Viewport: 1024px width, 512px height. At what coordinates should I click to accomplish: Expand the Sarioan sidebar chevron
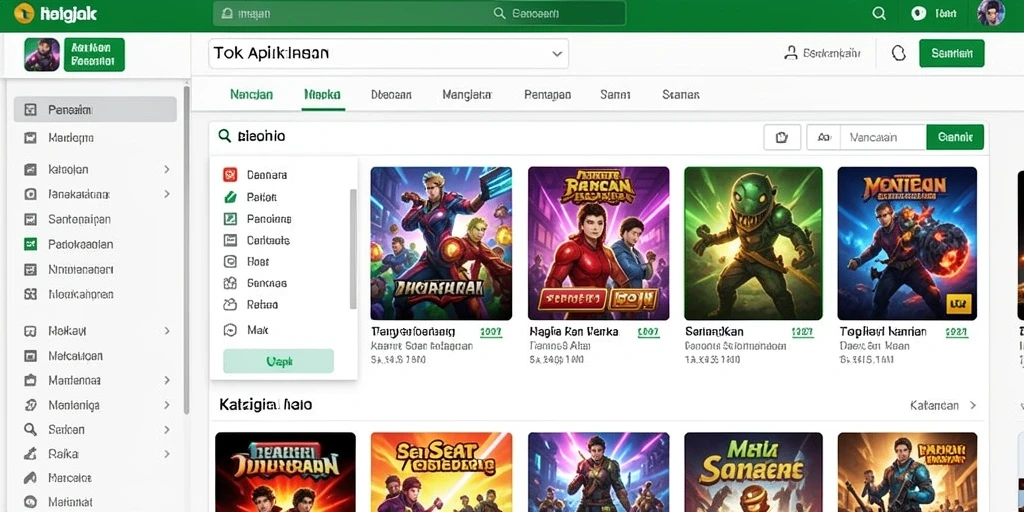click(x=167, y=430)
